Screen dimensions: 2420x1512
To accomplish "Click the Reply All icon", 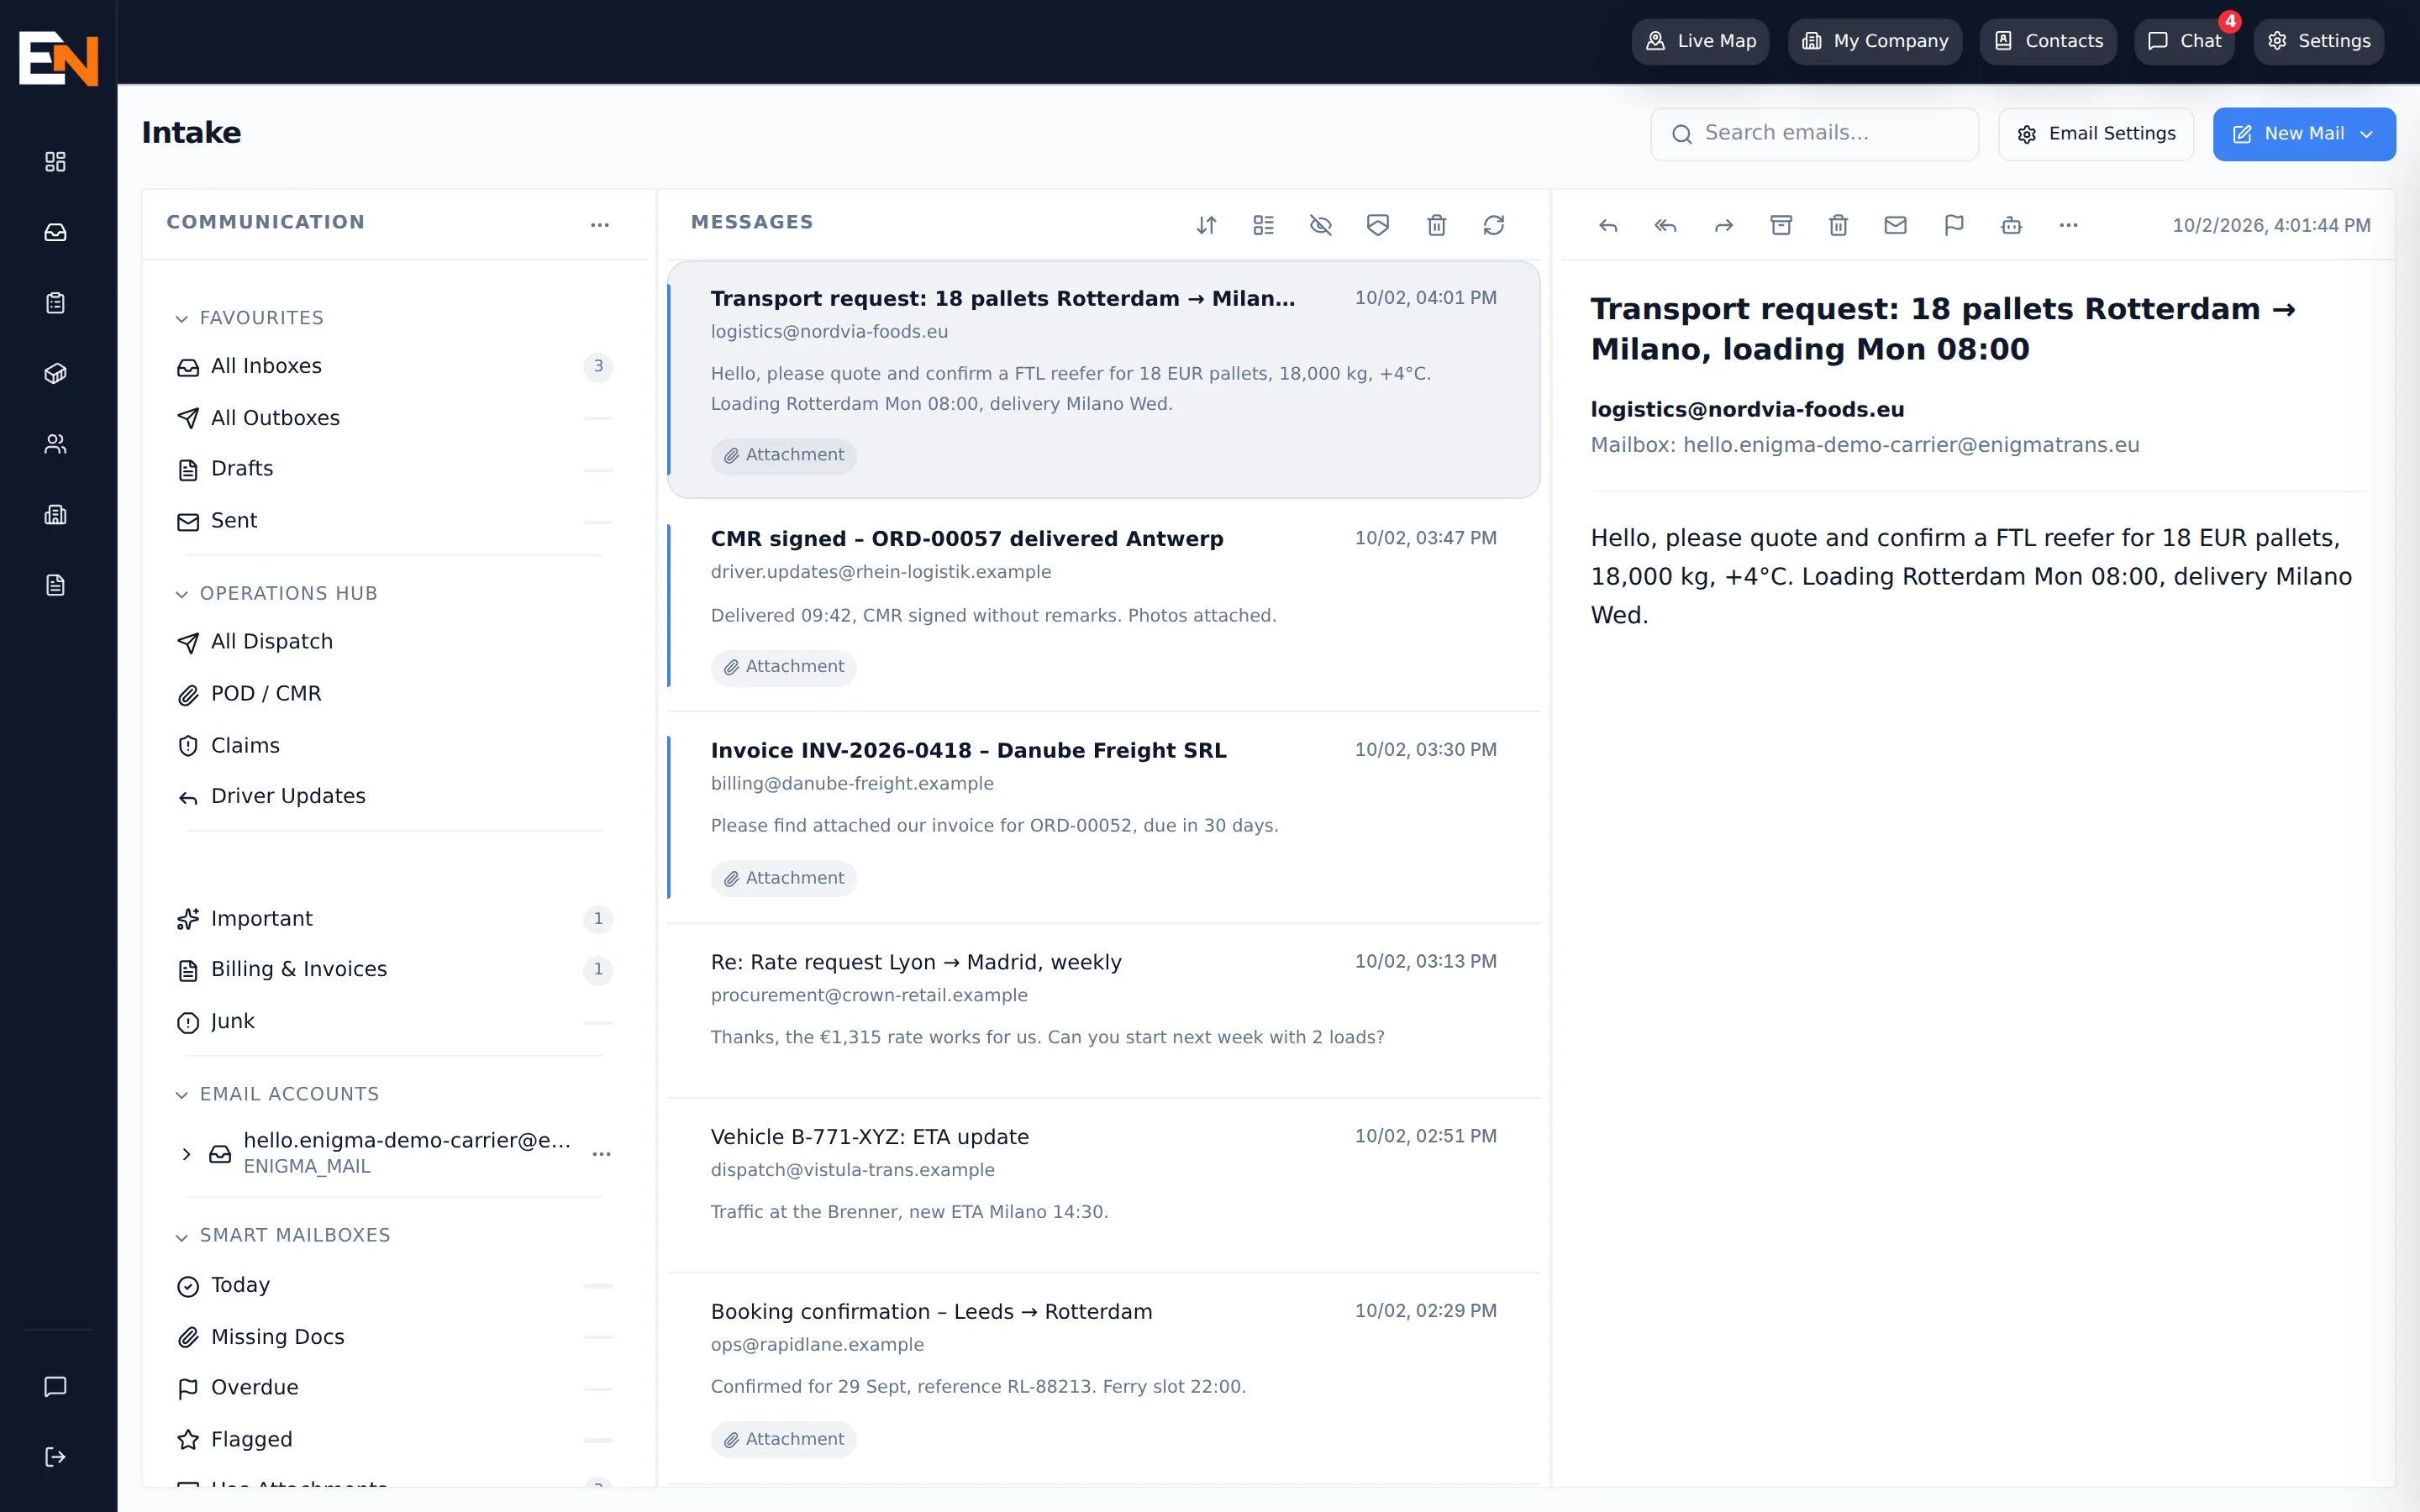I will (x=1665, y=225).
